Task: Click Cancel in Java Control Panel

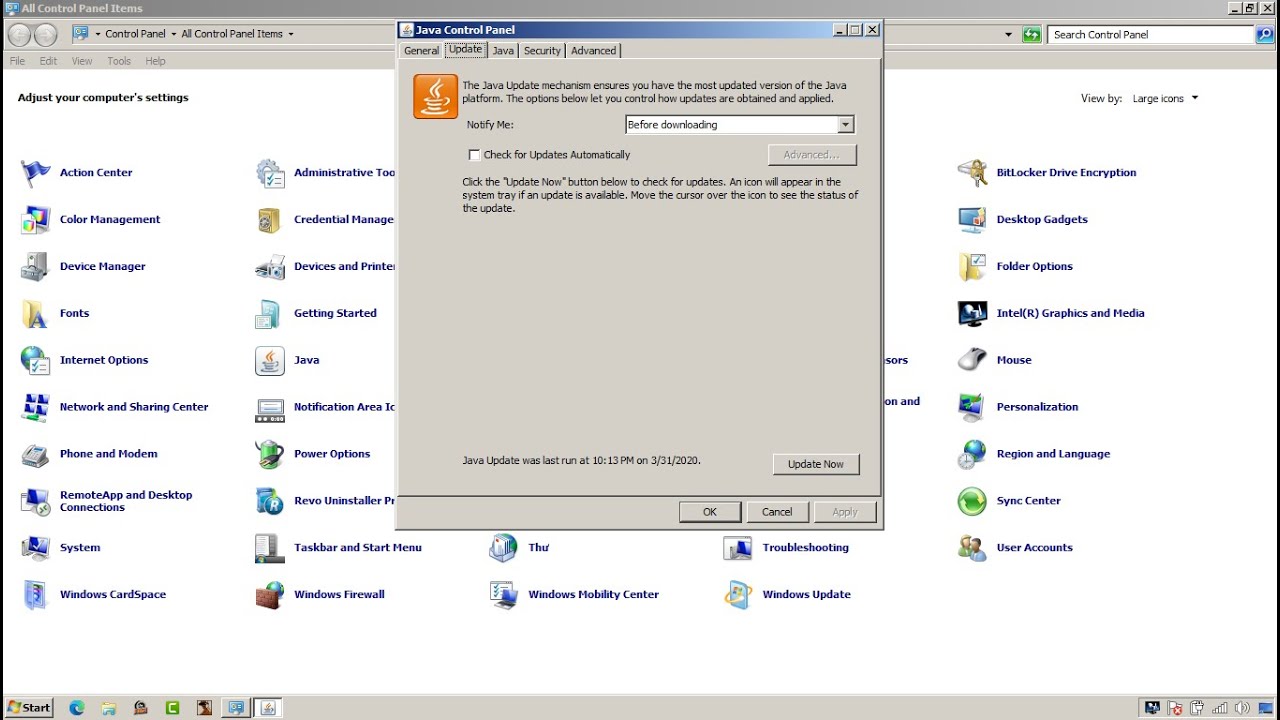Action: (777, 512)
